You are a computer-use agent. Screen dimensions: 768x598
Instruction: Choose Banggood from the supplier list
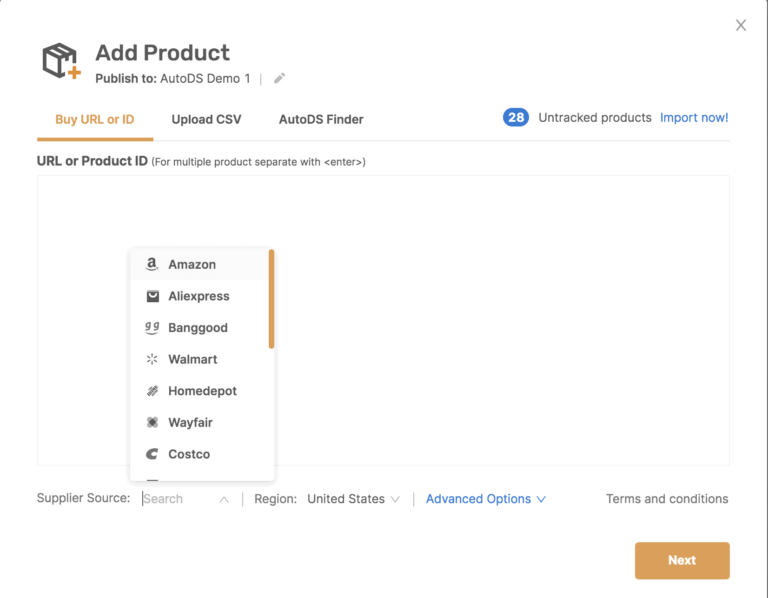[200, 328]
